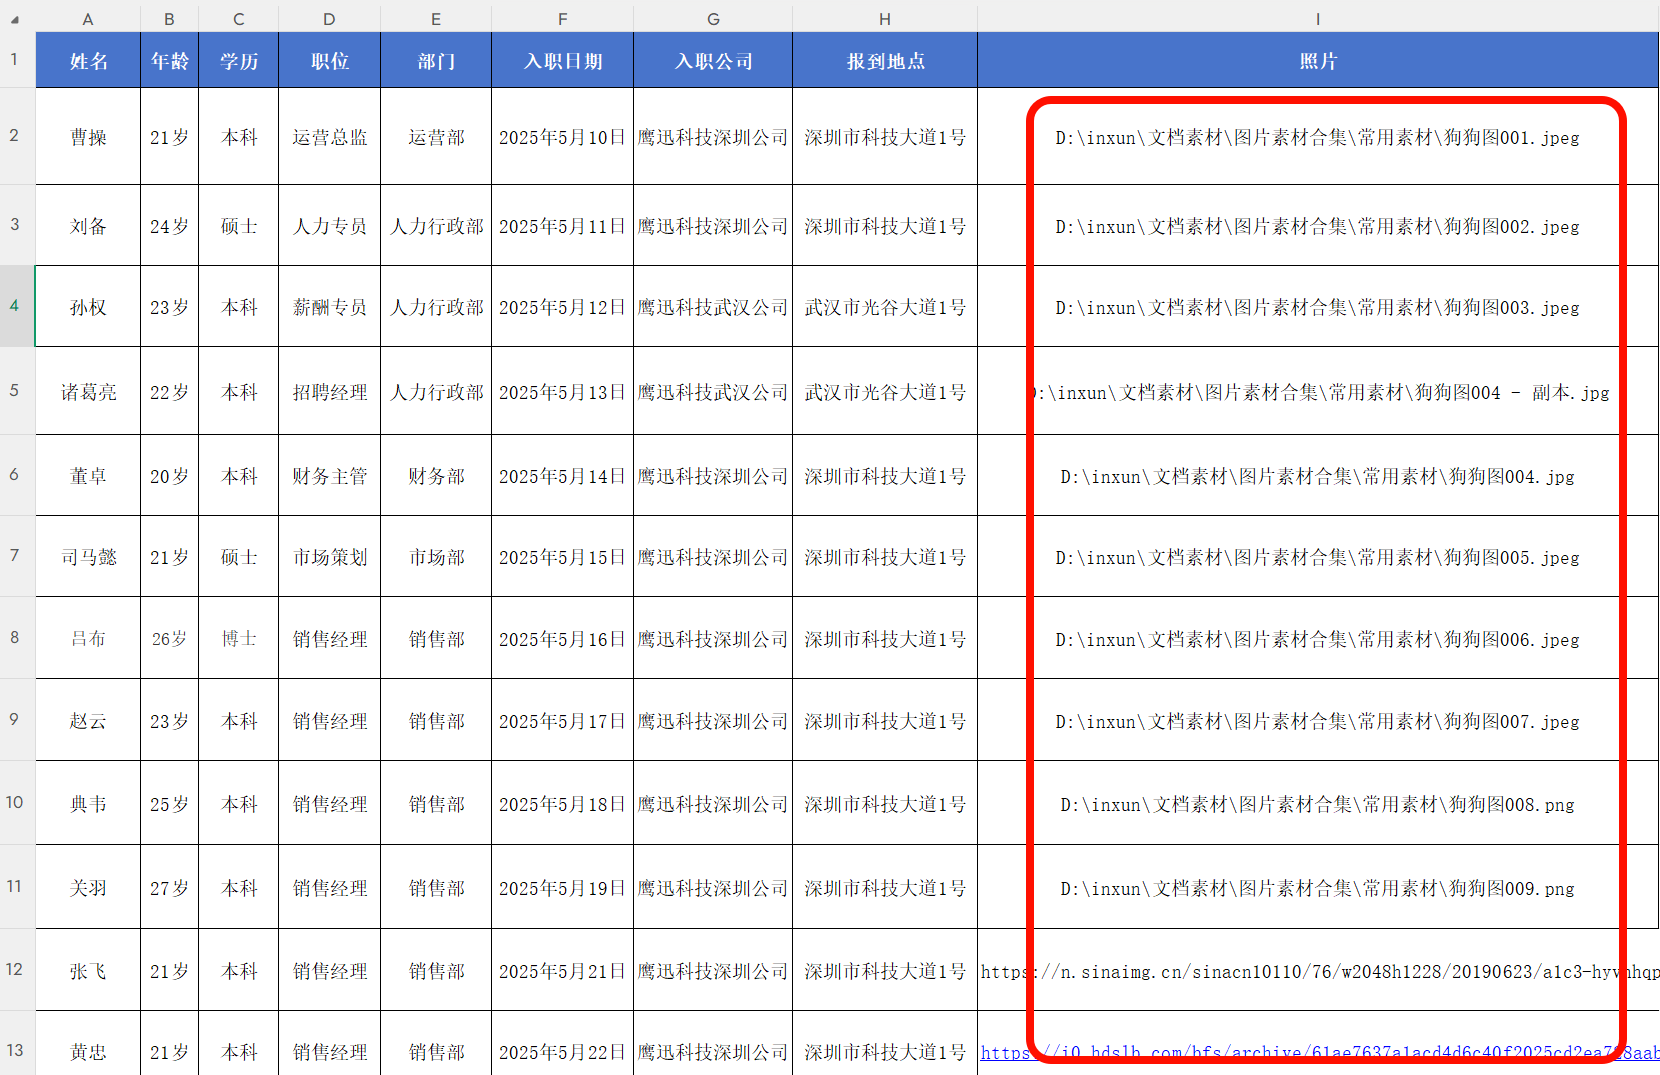Click the select-all corner triangle
This screenshot has height=1075, width=1660.
(x=15, y=19)
